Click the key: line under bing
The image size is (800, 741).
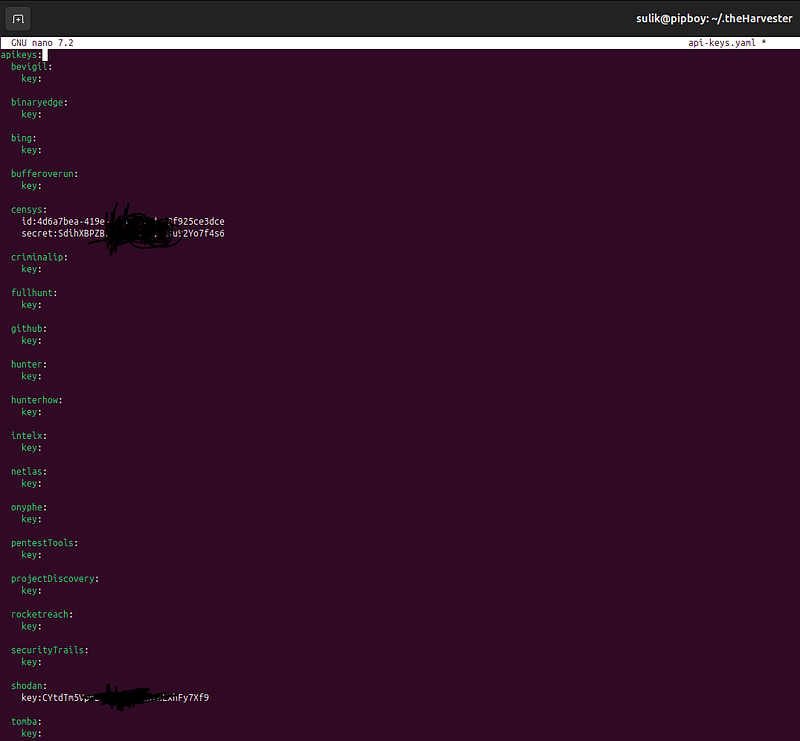pos(32,150)
